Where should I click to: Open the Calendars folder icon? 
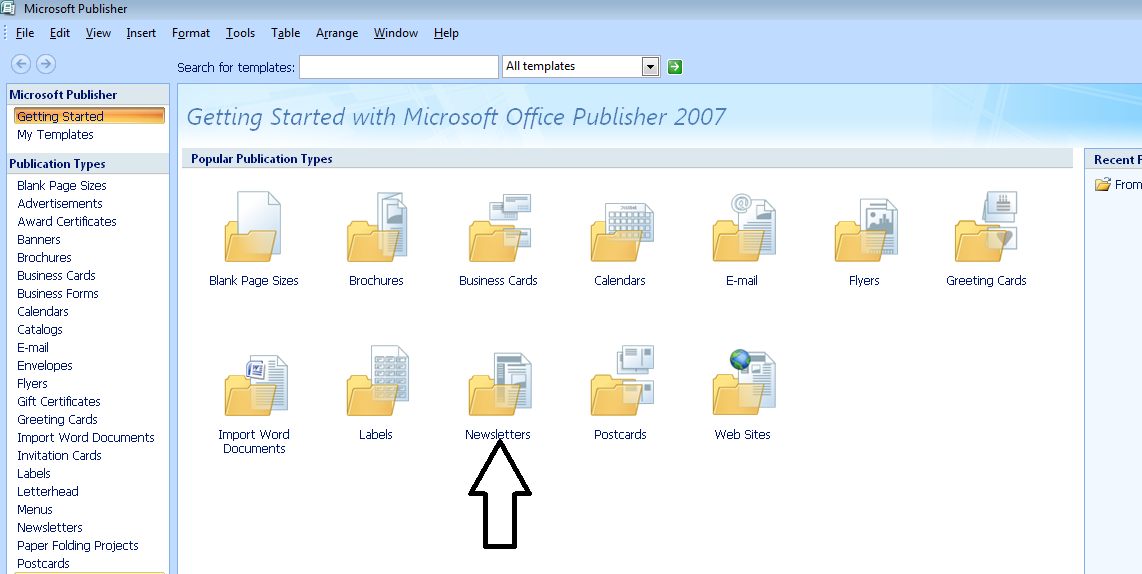(621, 230)
